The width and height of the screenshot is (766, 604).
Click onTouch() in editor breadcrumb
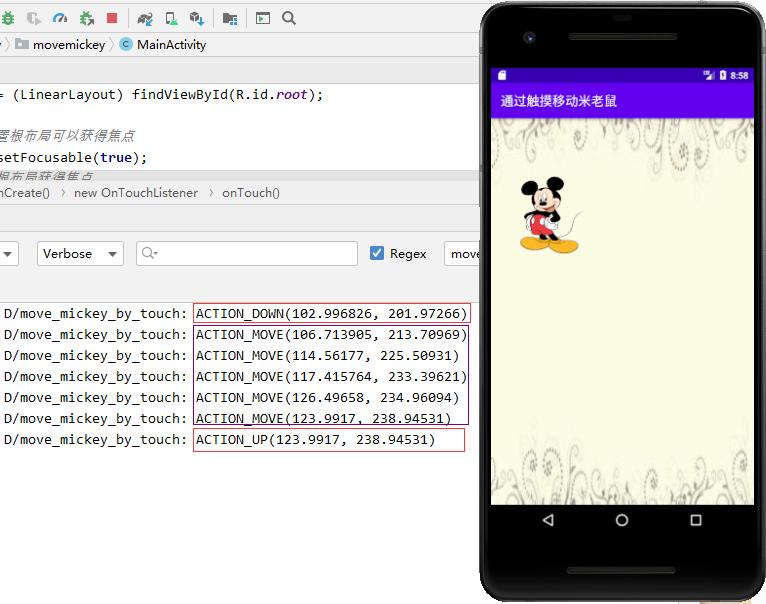coord(251,193)
